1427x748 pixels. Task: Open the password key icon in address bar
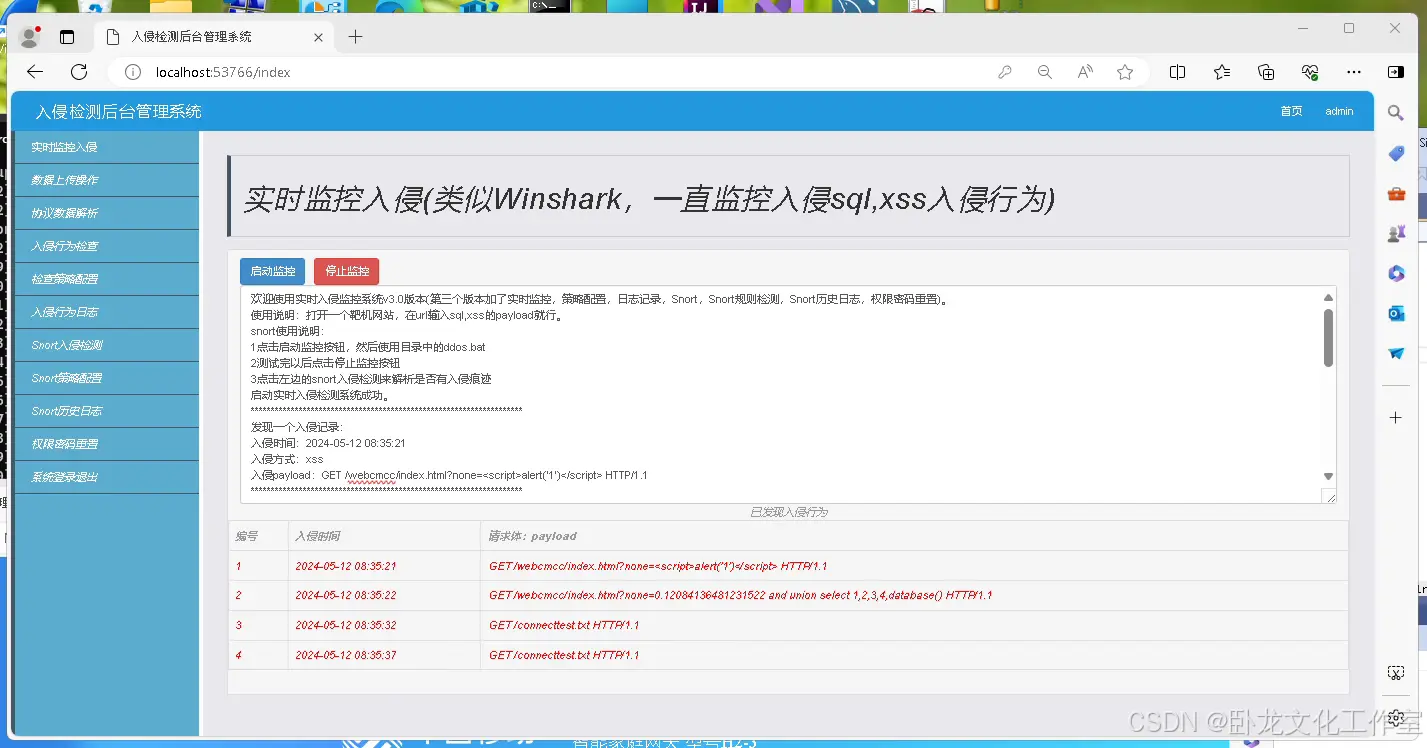pyautogui.click(x=1005, y=72)
